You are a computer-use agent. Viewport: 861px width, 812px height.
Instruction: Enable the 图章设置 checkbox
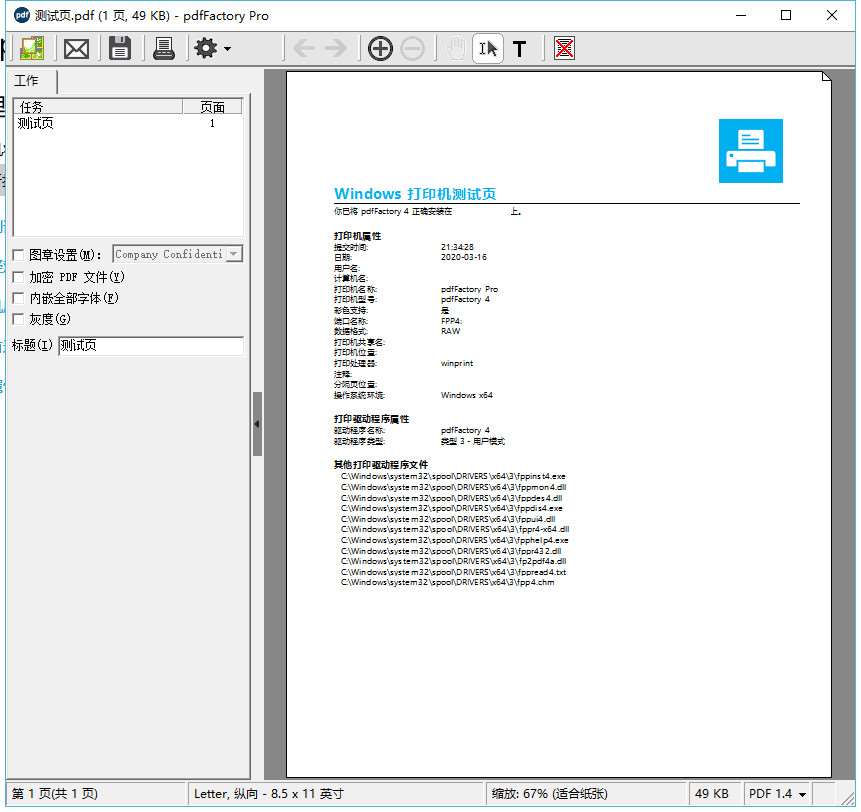click(x=18, y=255)
